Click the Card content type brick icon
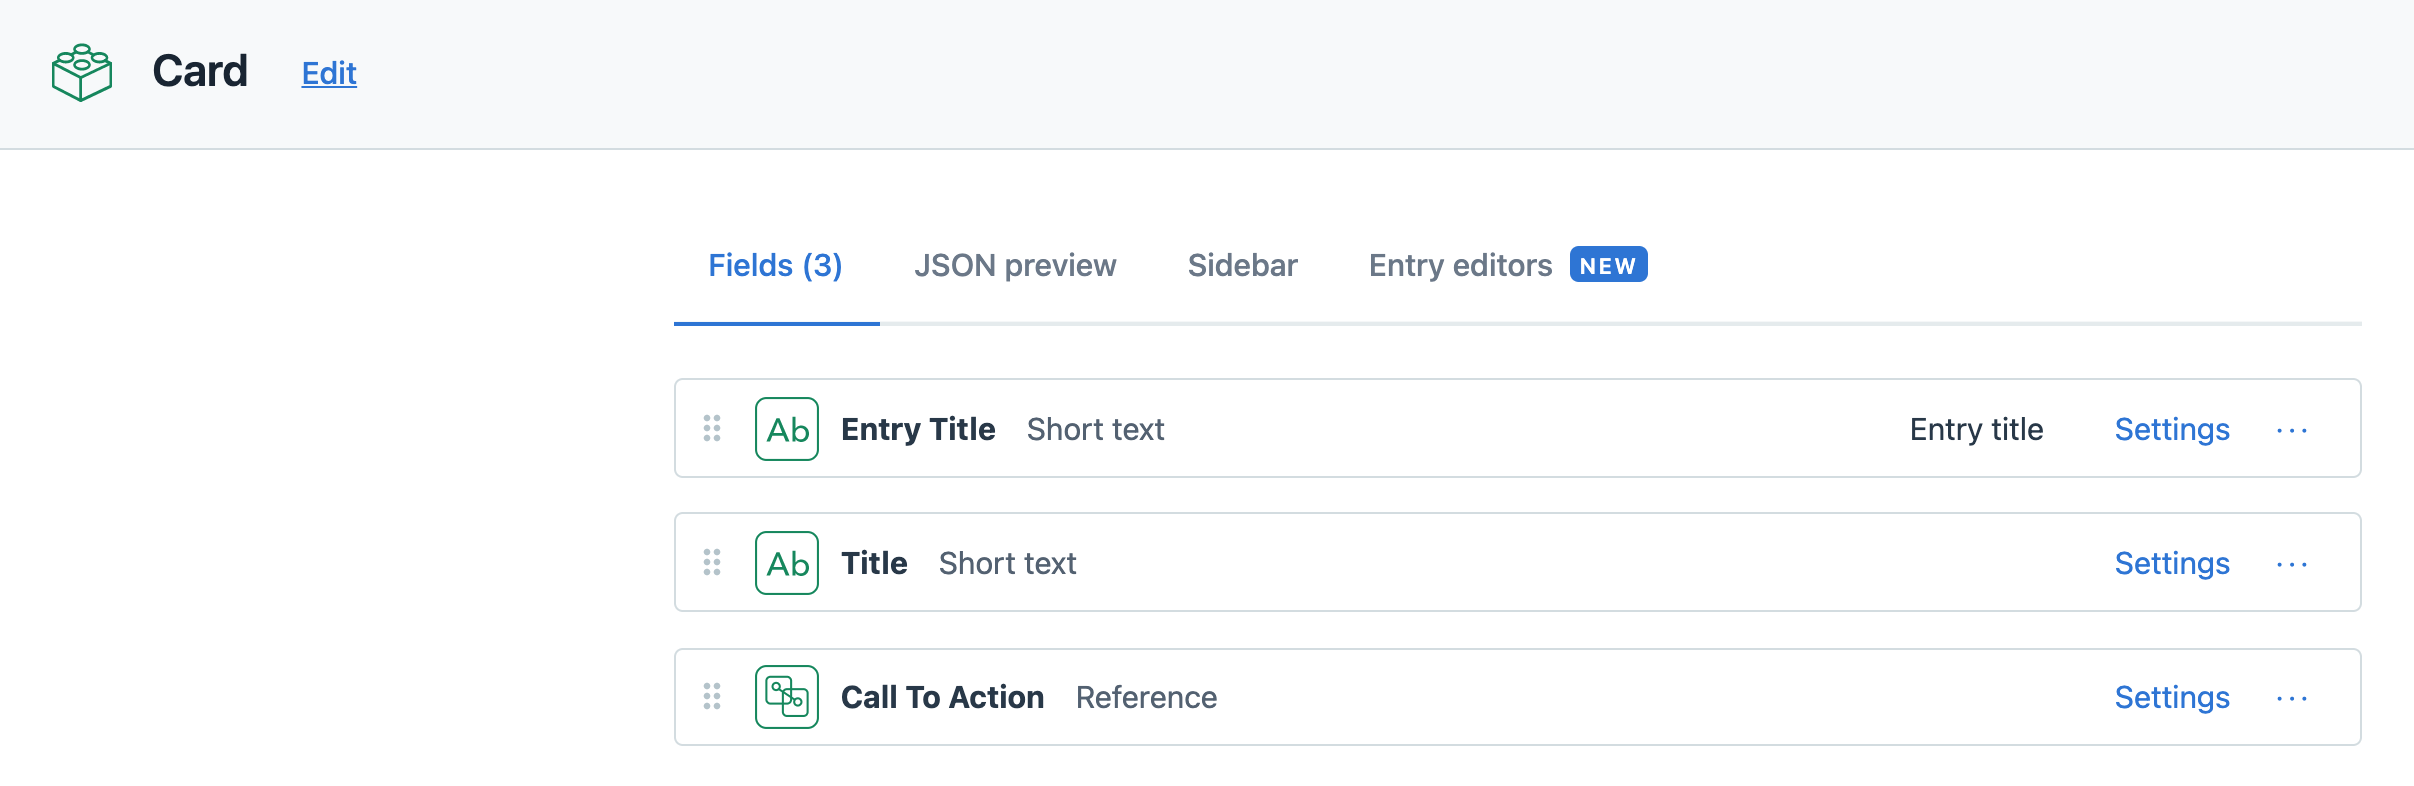 pos(82,72)
